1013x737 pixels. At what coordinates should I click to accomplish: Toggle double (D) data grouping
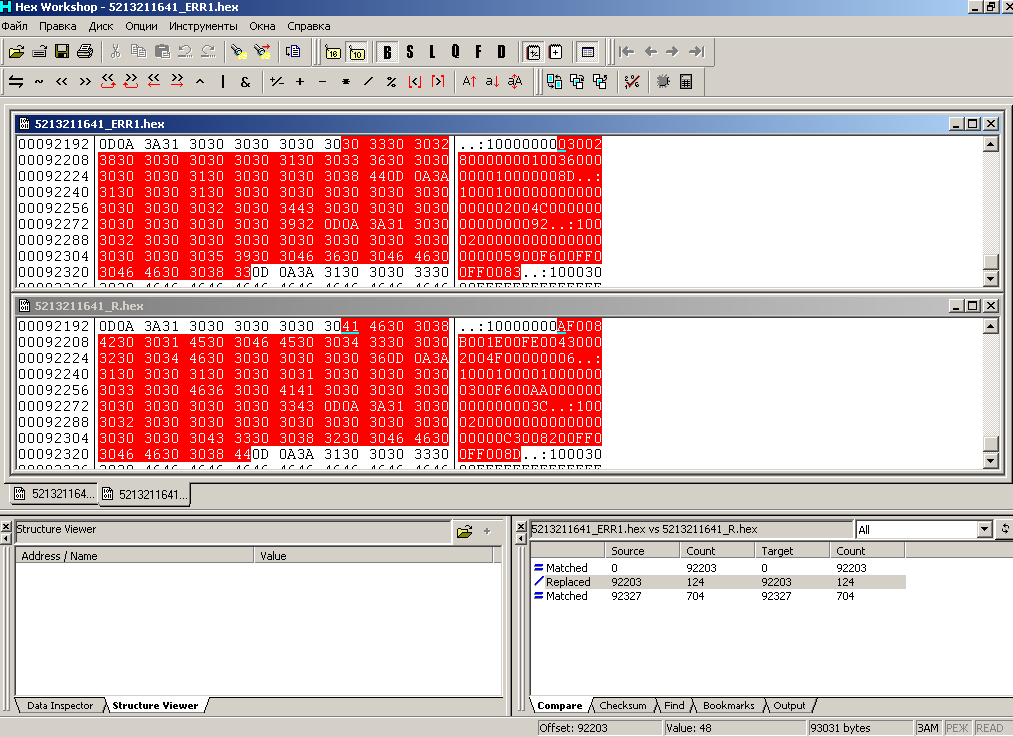501,52
